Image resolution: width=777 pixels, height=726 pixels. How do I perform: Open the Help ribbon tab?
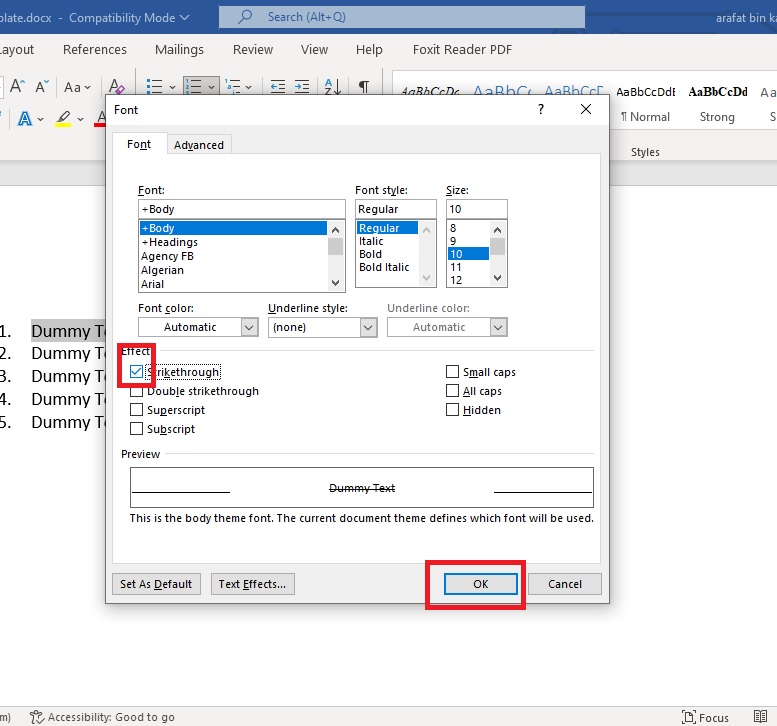point(369,50)
